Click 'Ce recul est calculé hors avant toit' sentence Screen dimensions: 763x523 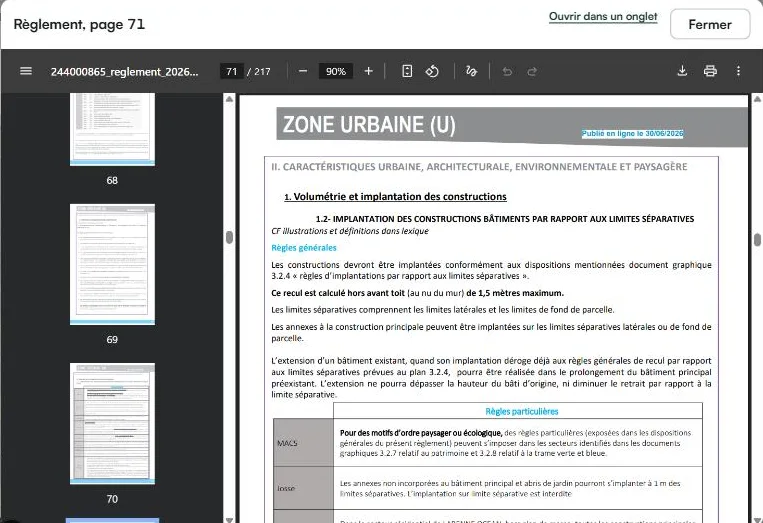pyautogui.click(x=418, y=293)
